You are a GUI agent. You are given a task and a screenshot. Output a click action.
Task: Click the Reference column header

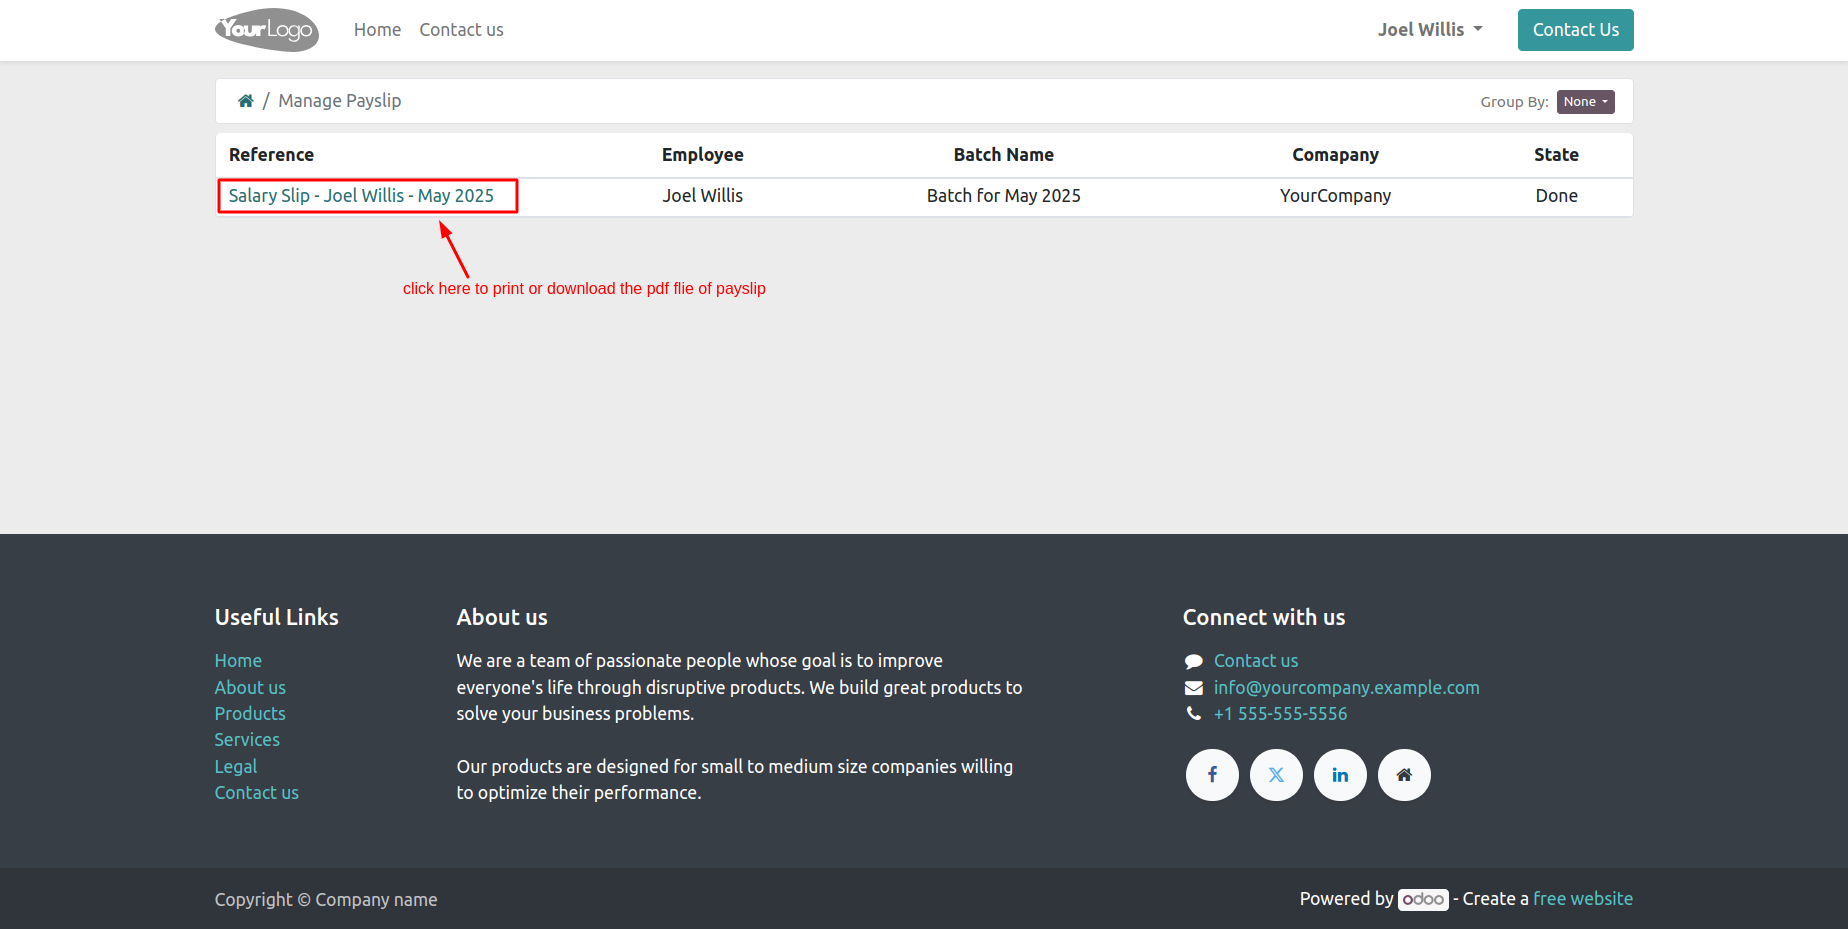pyautogui.click(x=271, y=155)
